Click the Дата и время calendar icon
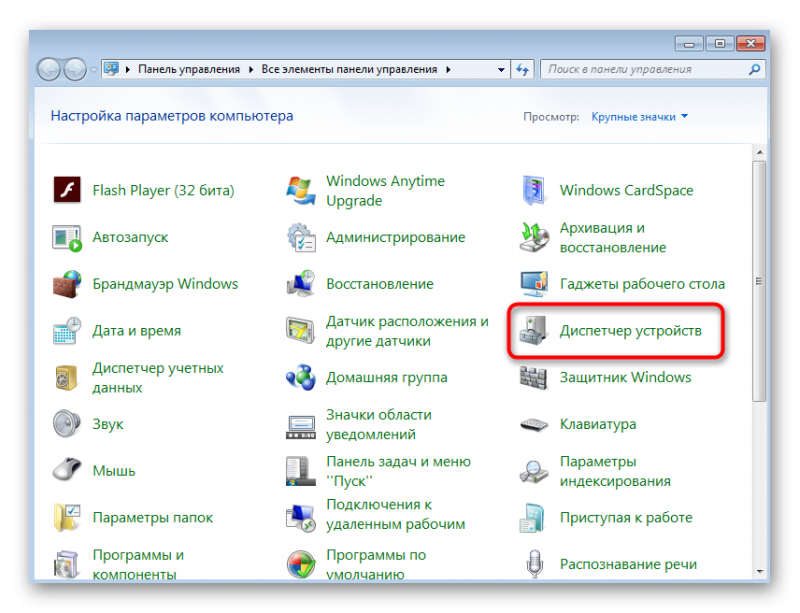The height and width of the screenshot is (613, 800). (x=67, y=331)
